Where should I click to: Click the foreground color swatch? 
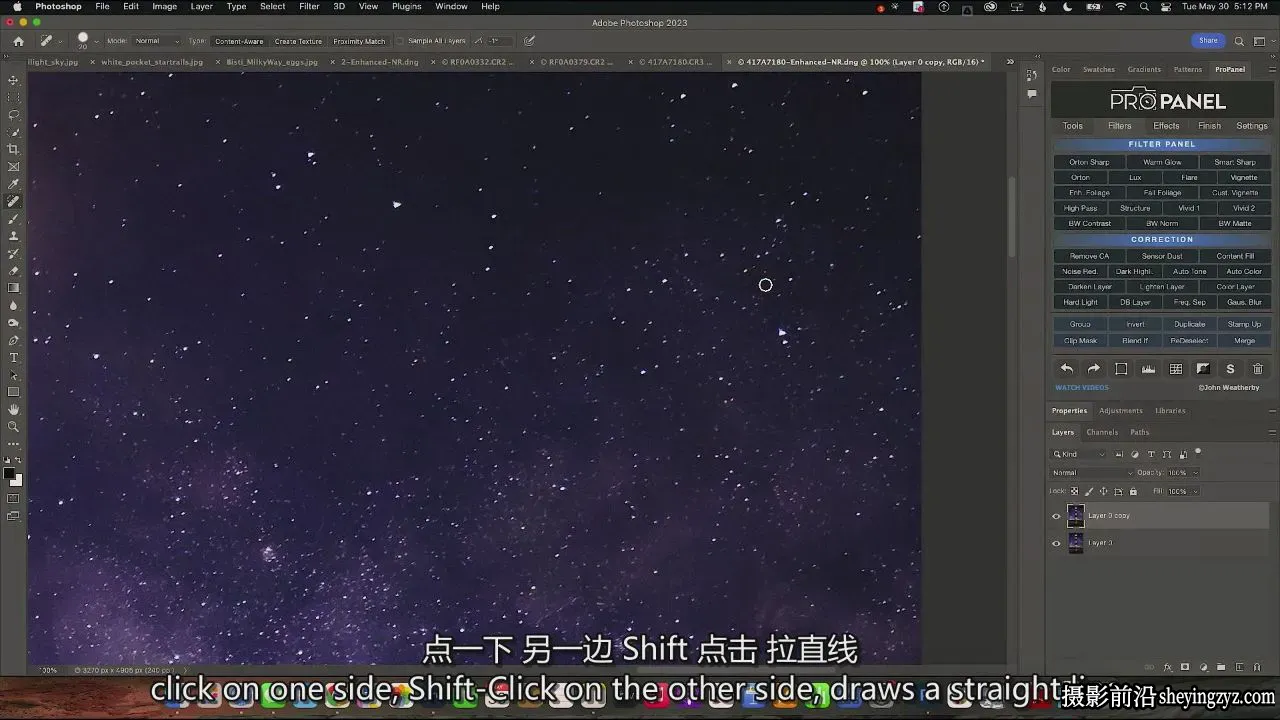(x=9, y=473)
